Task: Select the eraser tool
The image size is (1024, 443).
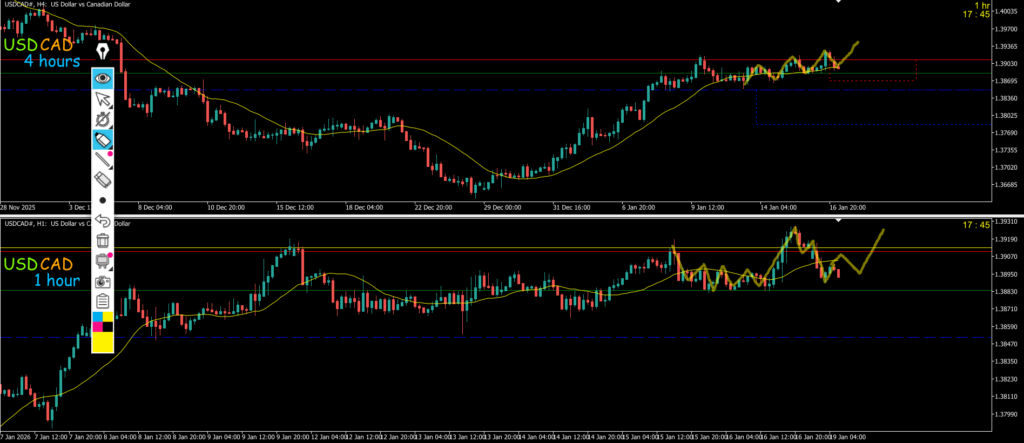Action: click(102, 179)
